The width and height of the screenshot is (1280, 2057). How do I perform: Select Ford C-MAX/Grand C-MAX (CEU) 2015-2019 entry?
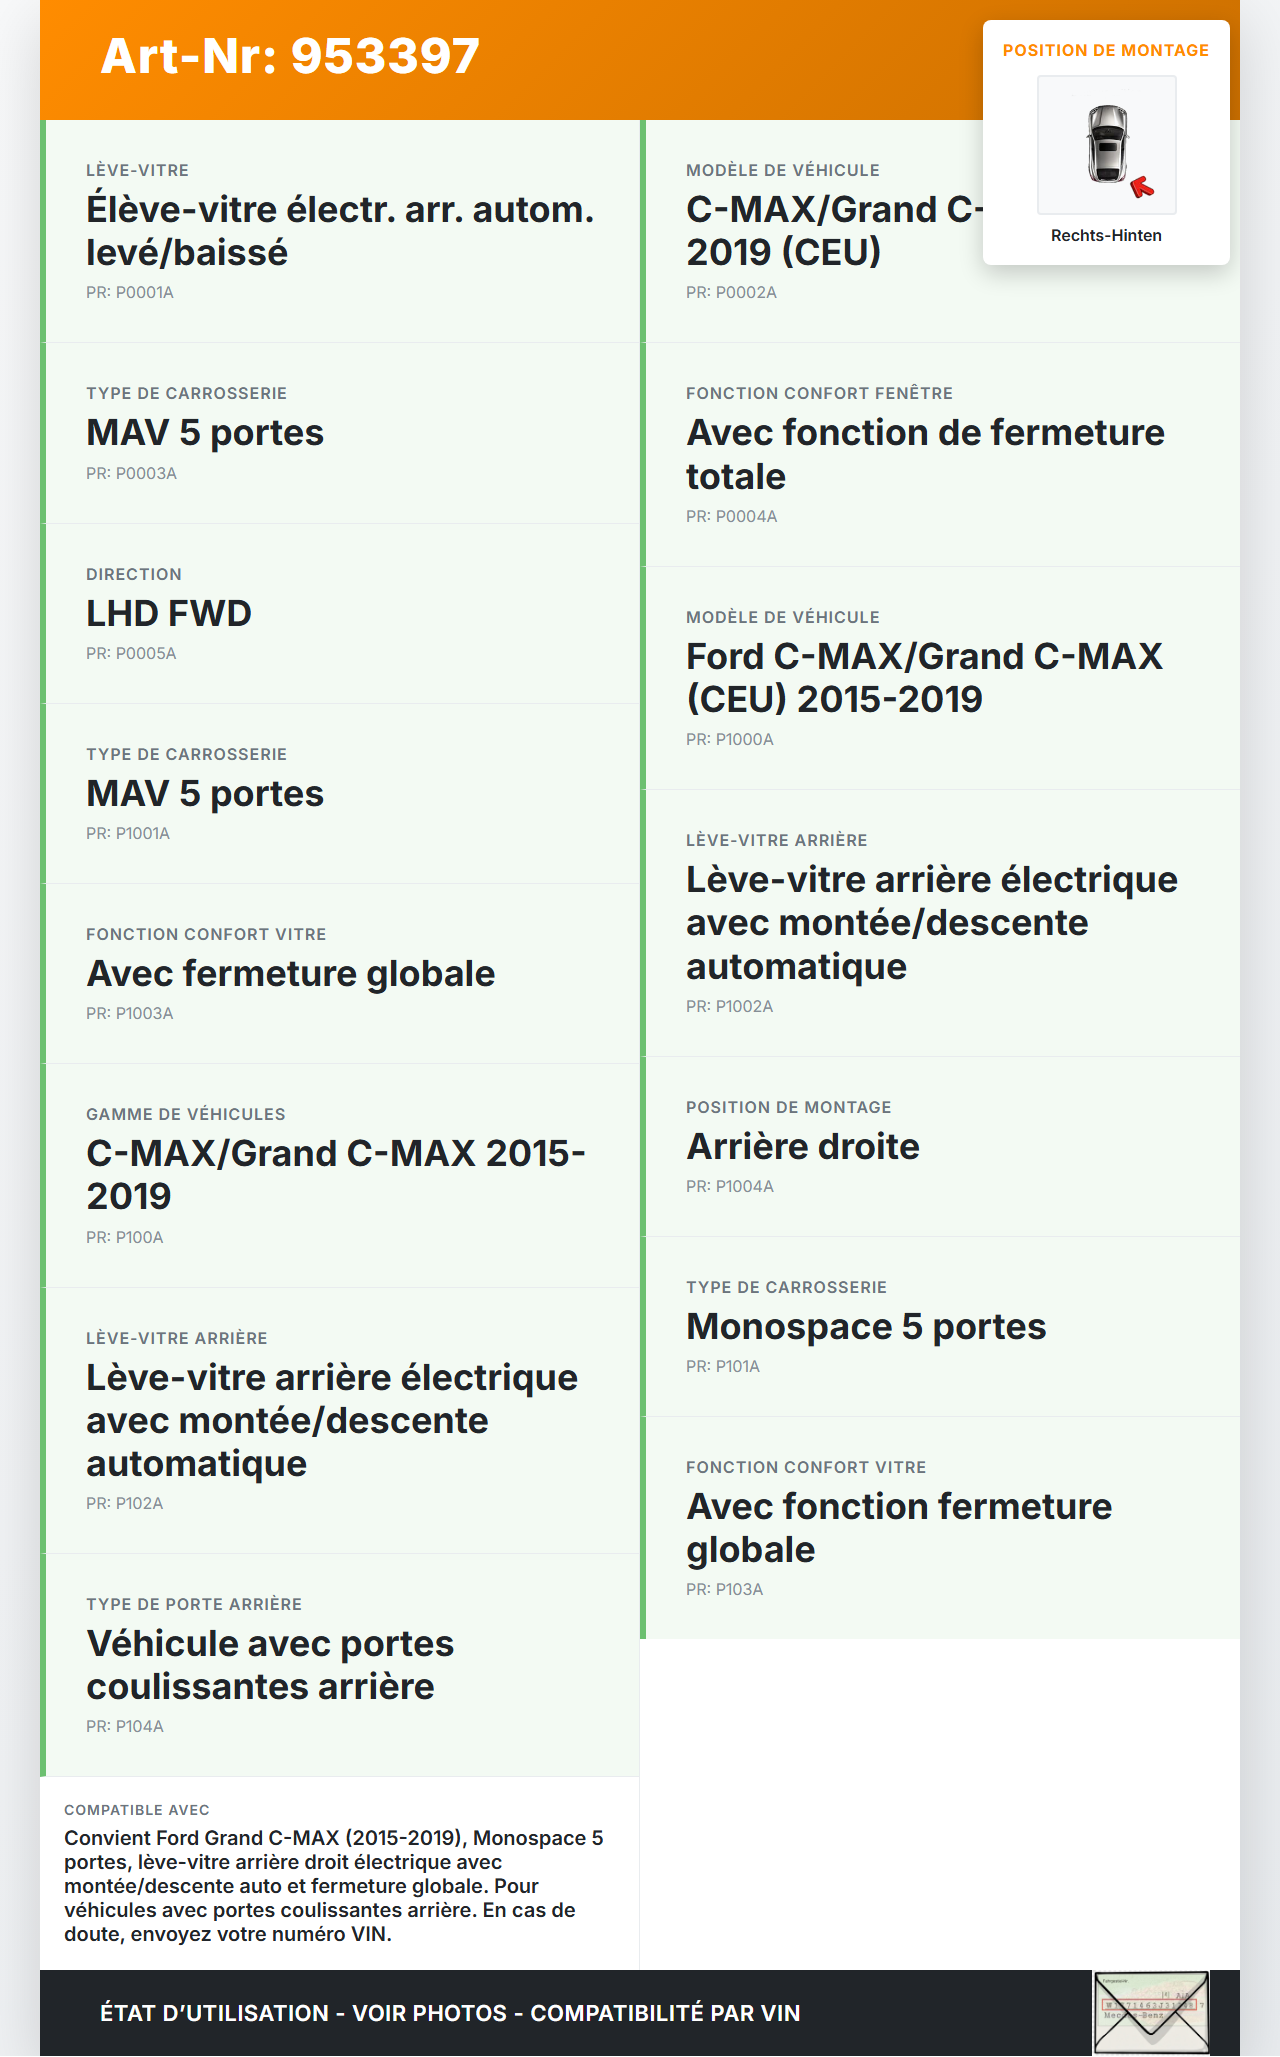[x=925, y=677]
